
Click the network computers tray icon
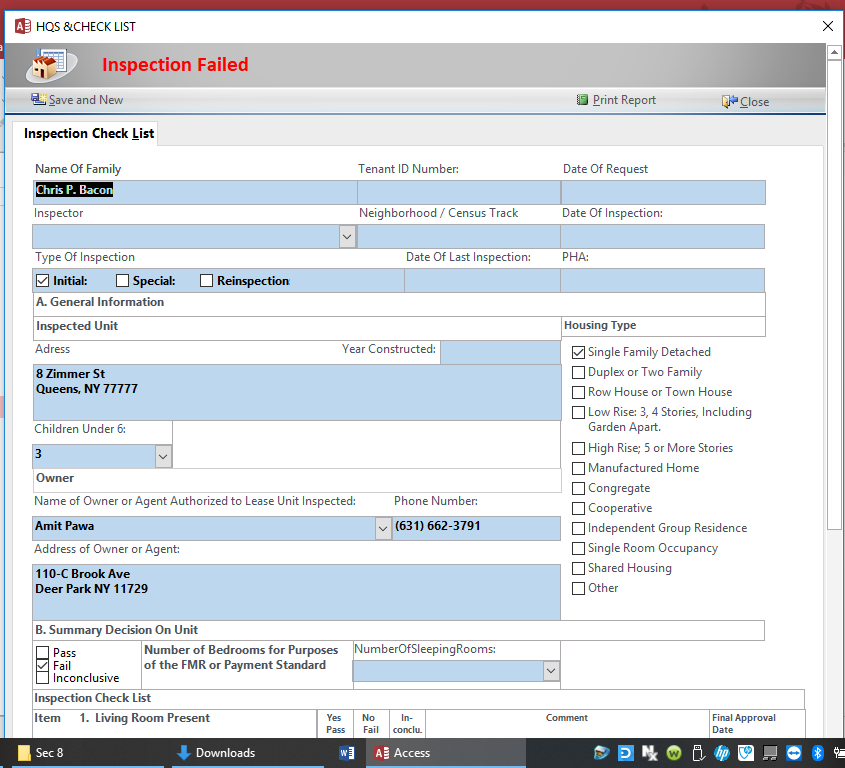coord(770,752)
